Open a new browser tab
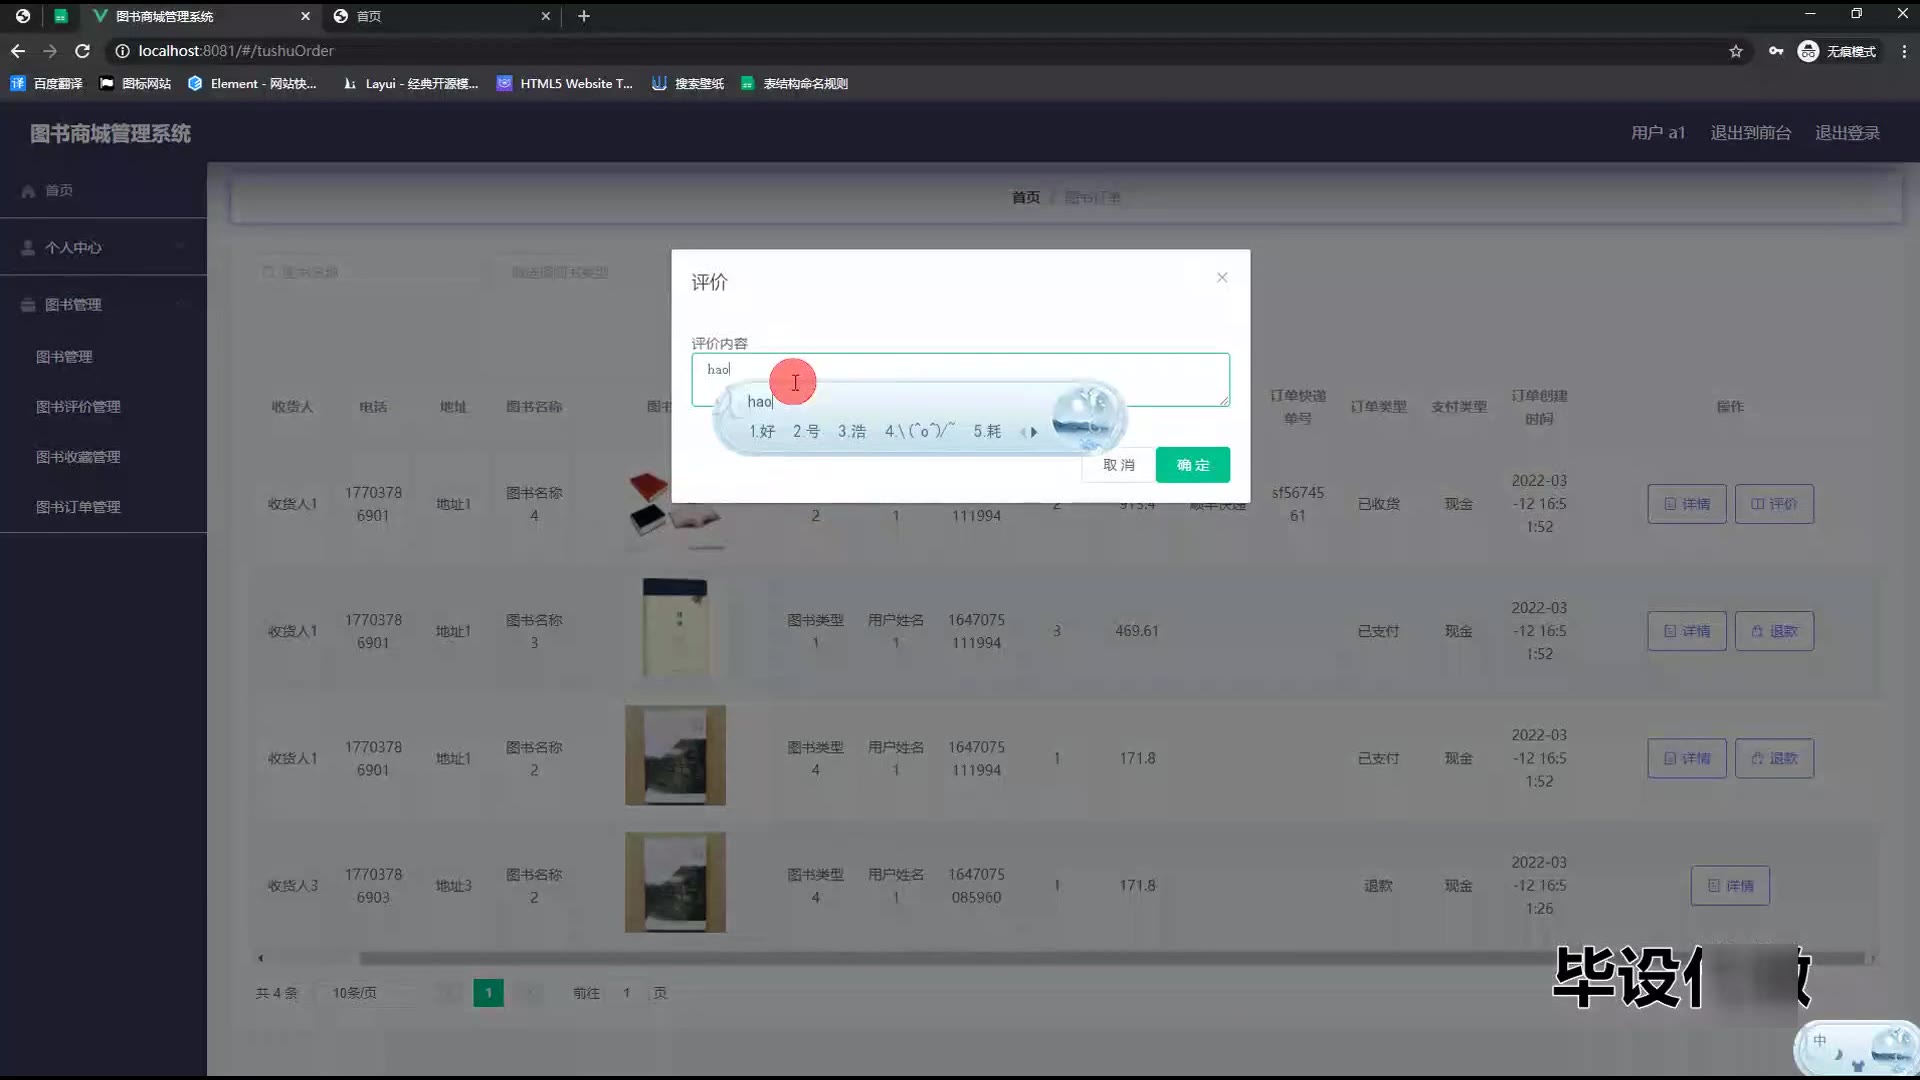This screenshot has height=1080, width=1920. pyautogui.click(x=584, y=16)
